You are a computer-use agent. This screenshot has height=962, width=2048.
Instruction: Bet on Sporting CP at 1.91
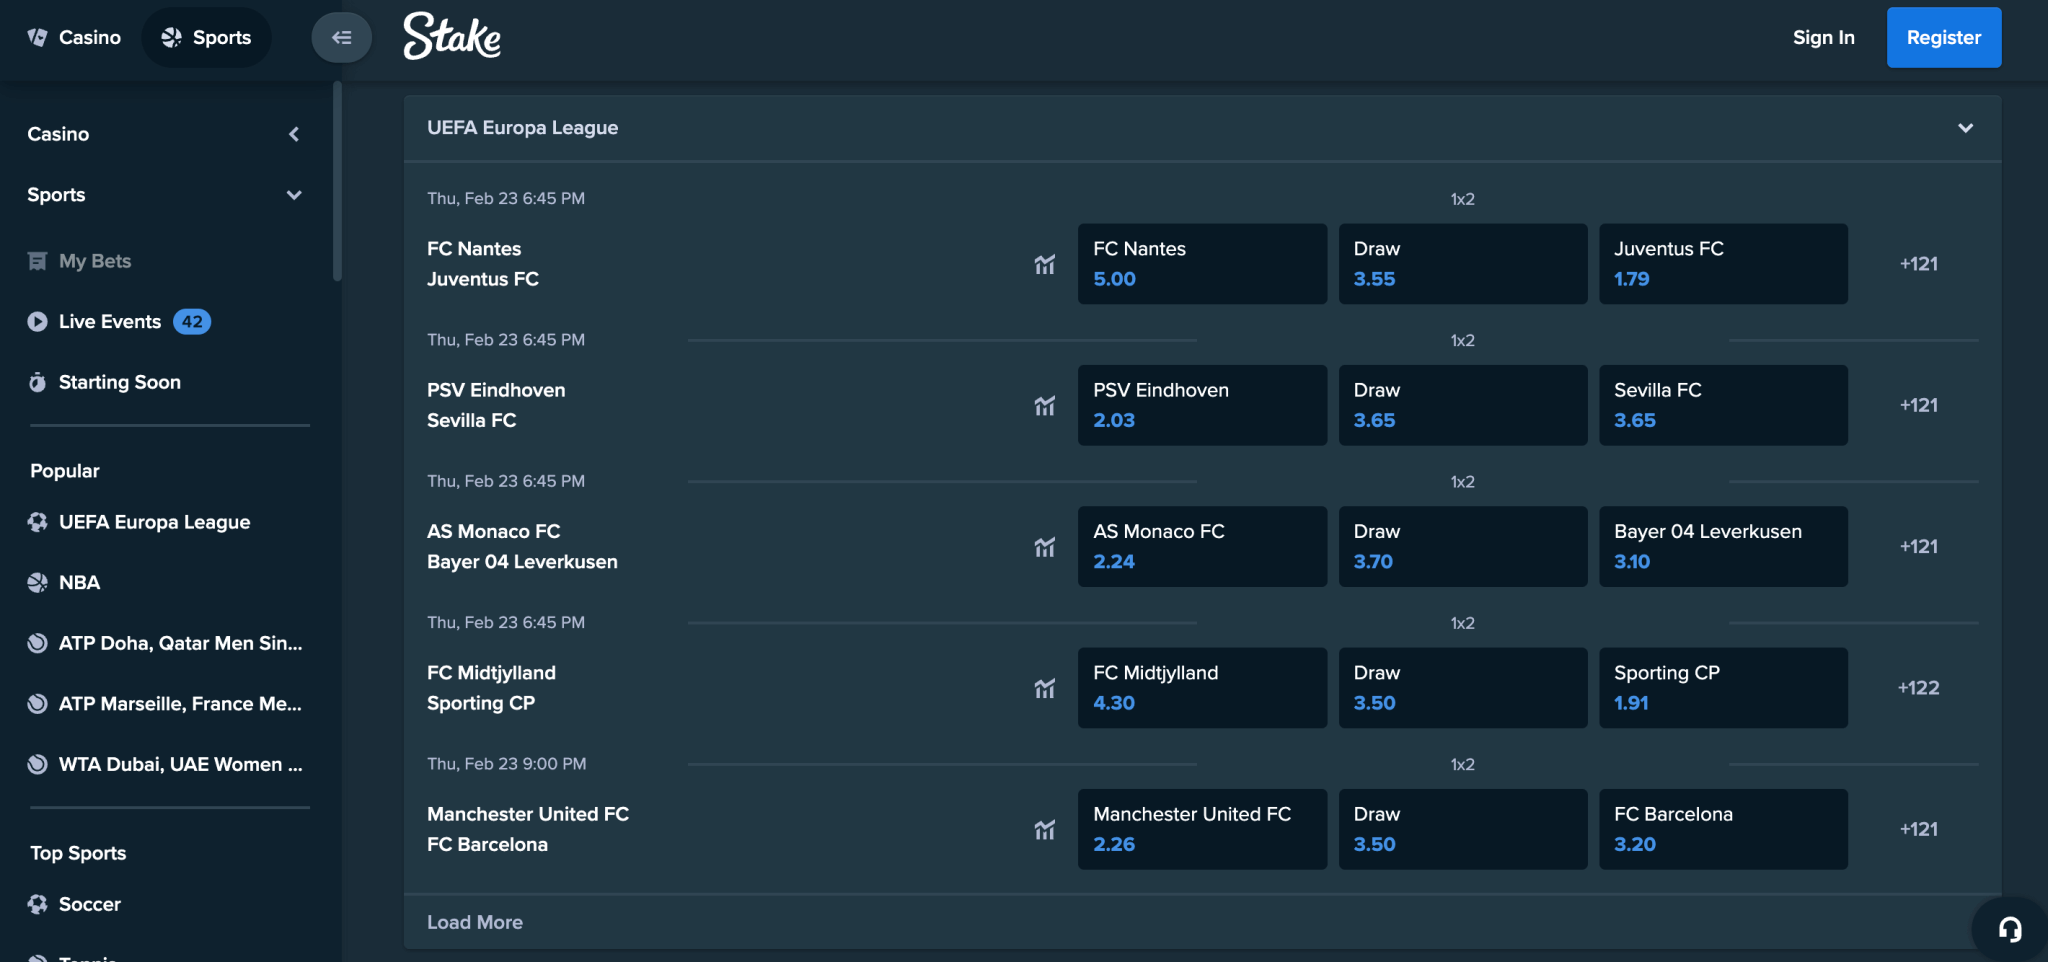coord(1723,688)
